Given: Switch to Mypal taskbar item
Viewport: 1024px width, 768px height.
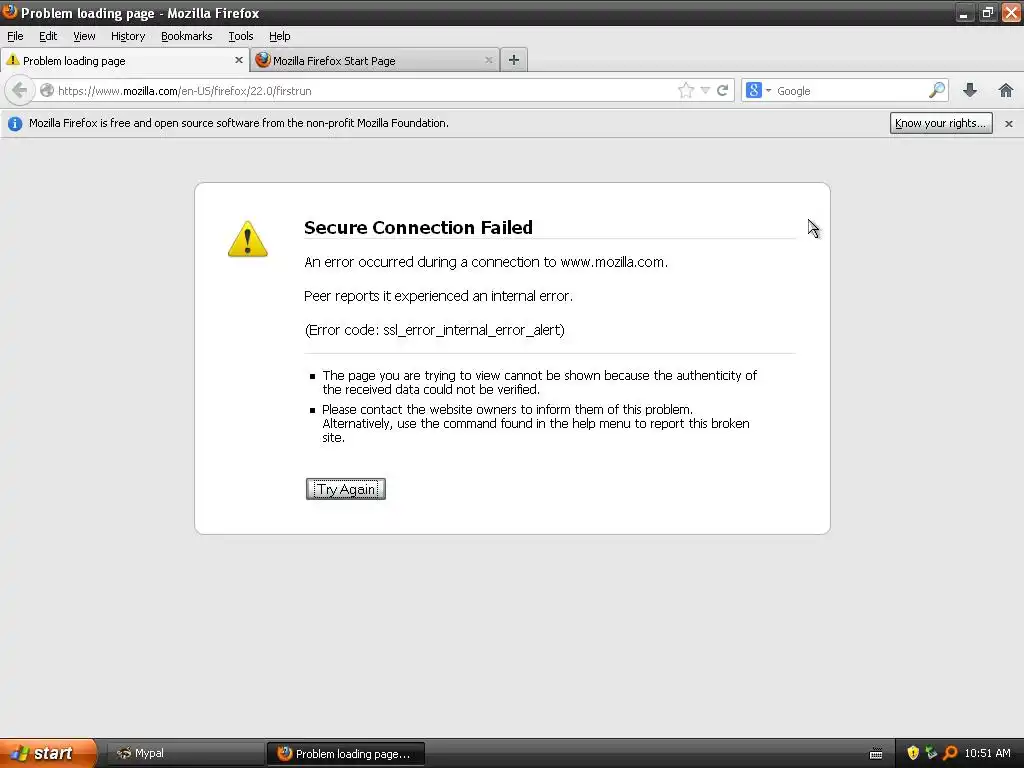Looking at the screenshot, I should click(184, 753).
